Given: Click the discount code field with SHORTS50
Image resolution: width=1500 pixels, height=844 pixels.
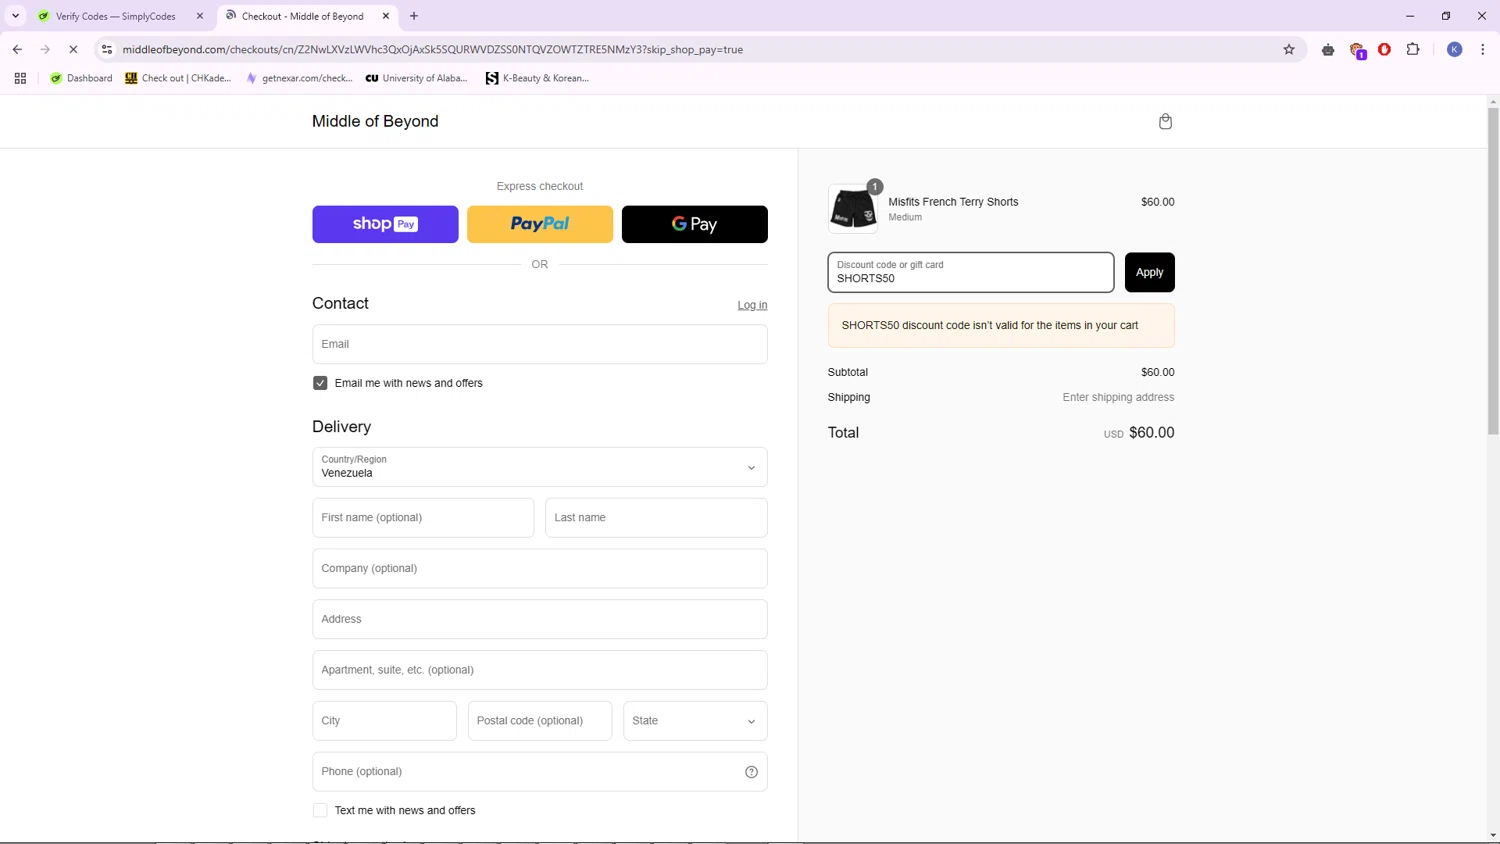Looking at the screenshot, I should tap(971, 272).
